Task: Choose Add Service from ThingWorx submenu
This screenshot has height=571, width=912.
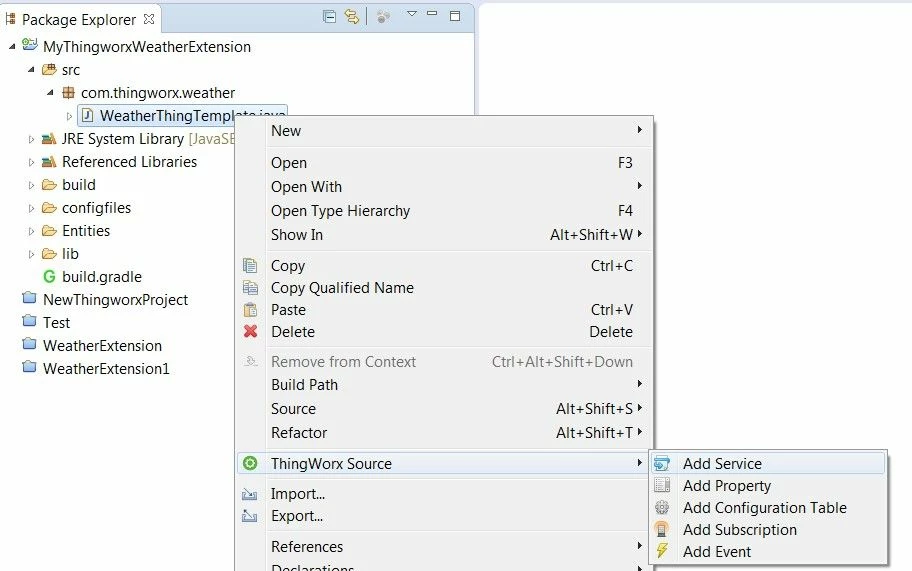Action: (768, 463)
